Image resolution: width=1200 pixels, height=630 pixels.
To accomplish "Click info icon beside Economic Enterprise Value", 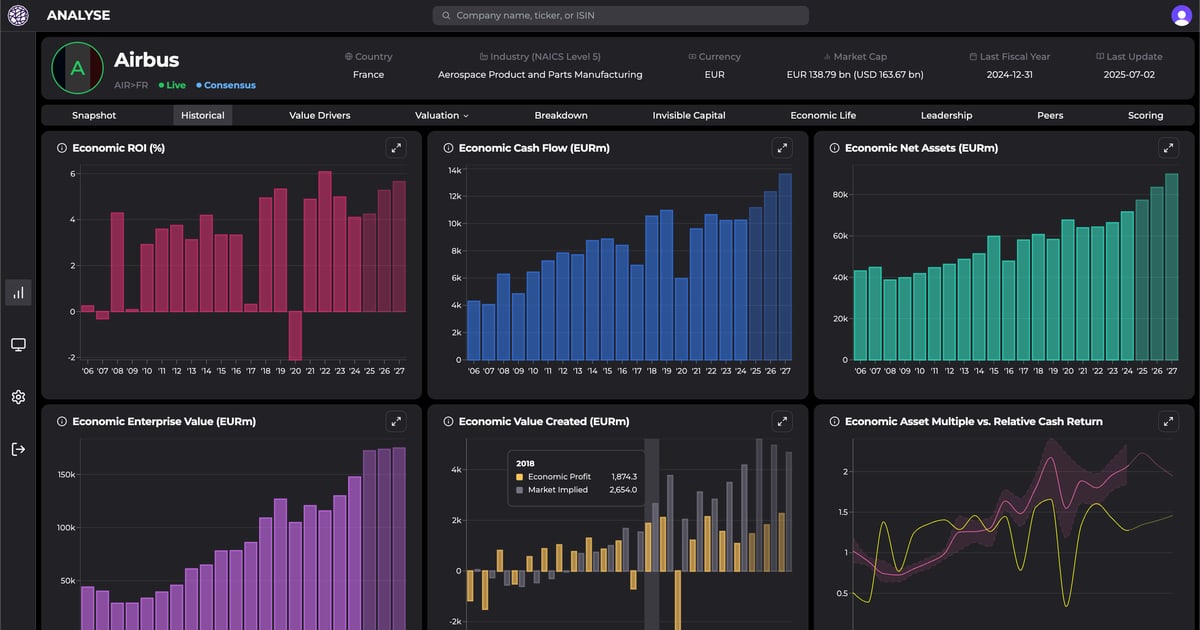I will tap(62, 422).
